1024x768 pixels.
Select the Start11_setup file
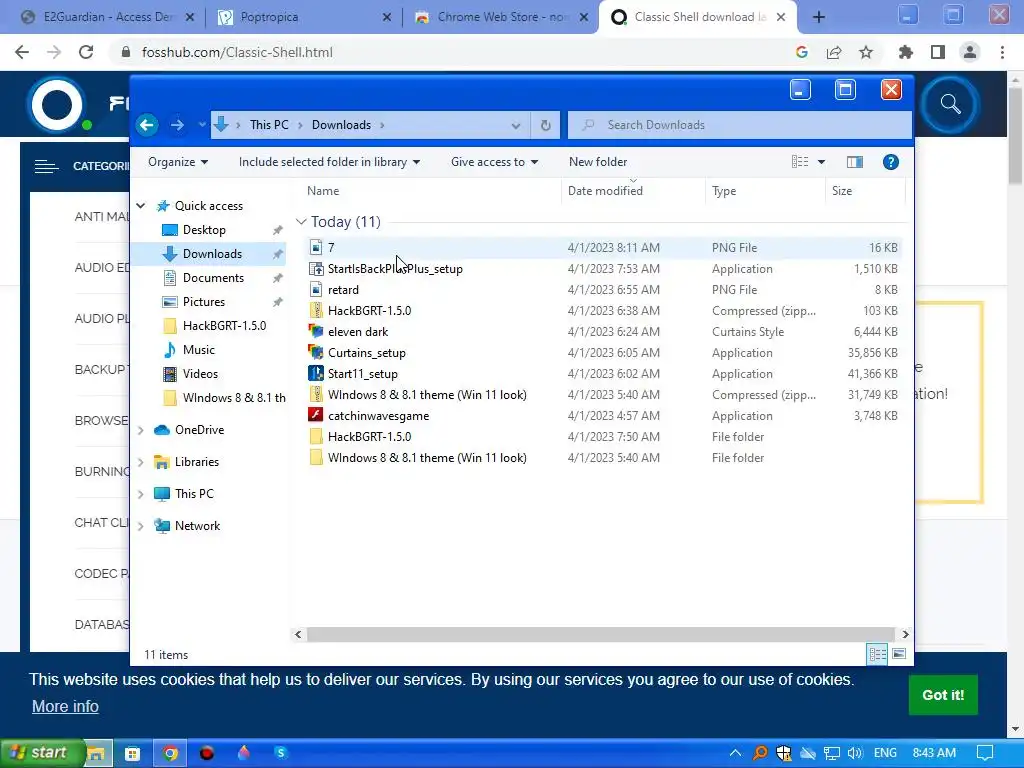click(362, 374)
